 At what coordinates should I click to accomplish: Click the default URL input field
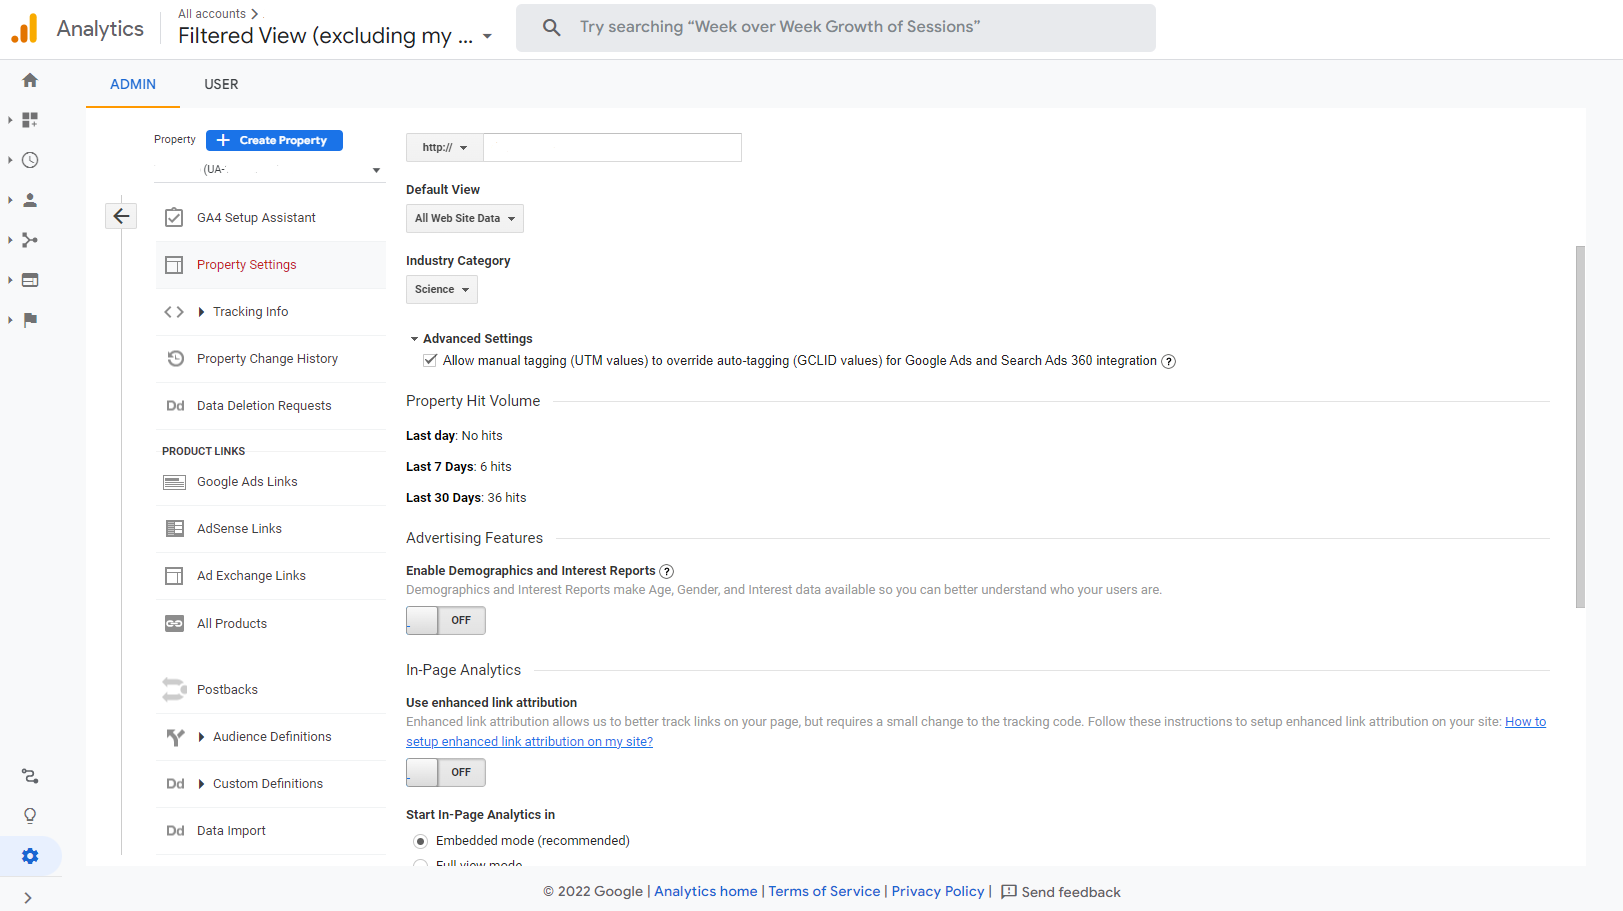[x=612, y=148]
